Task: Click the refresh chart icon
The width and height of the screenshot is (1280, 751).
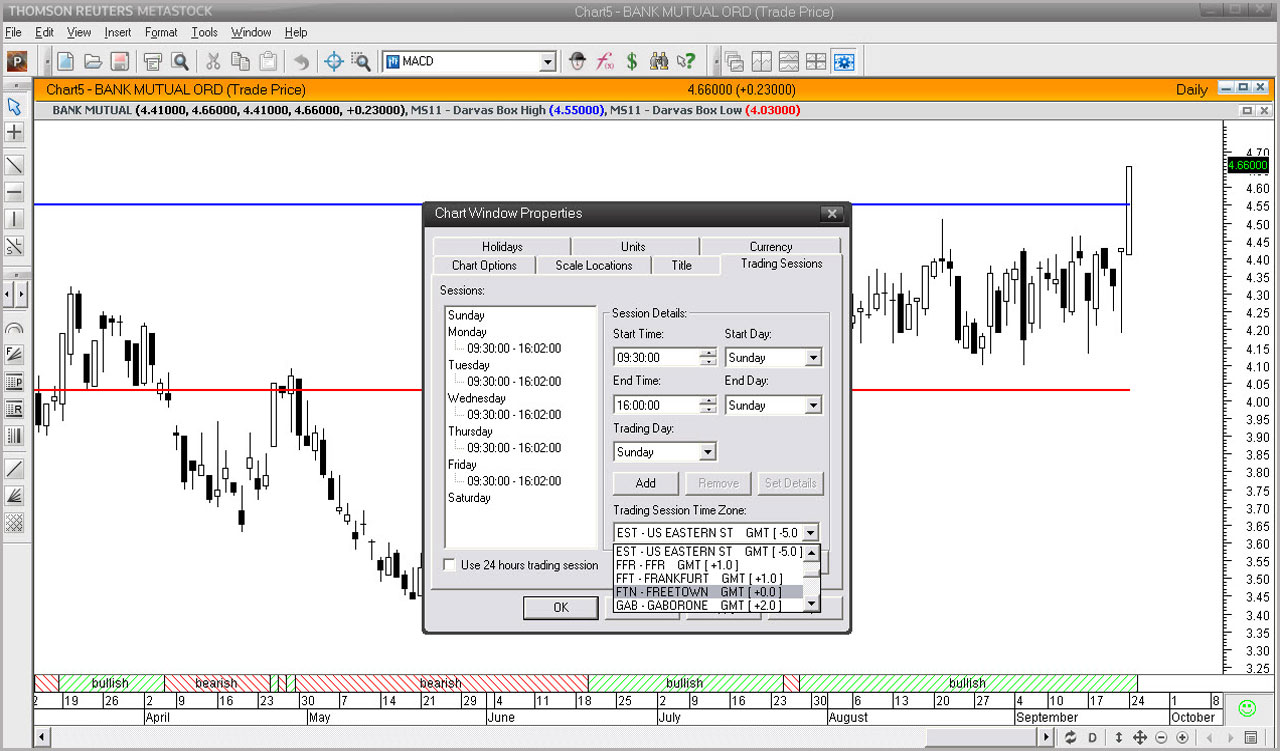Action: coord(1070,738)
